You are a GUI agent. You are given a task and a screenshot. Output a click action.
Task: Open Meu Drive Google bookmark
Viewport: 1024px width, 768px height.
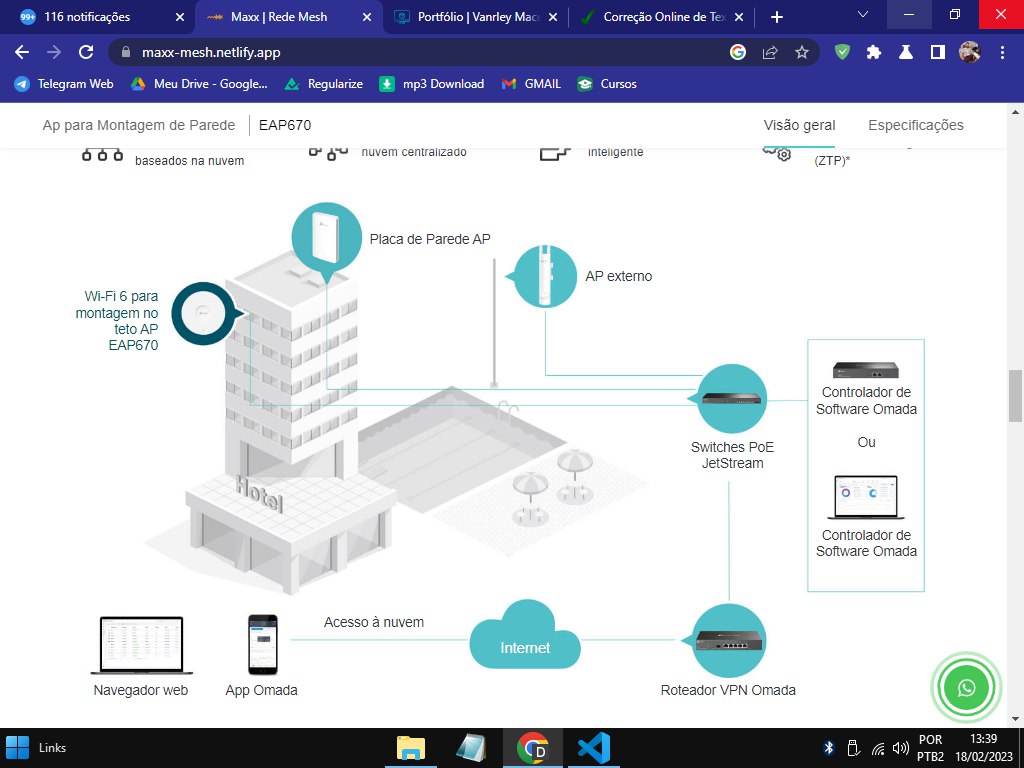199,84
